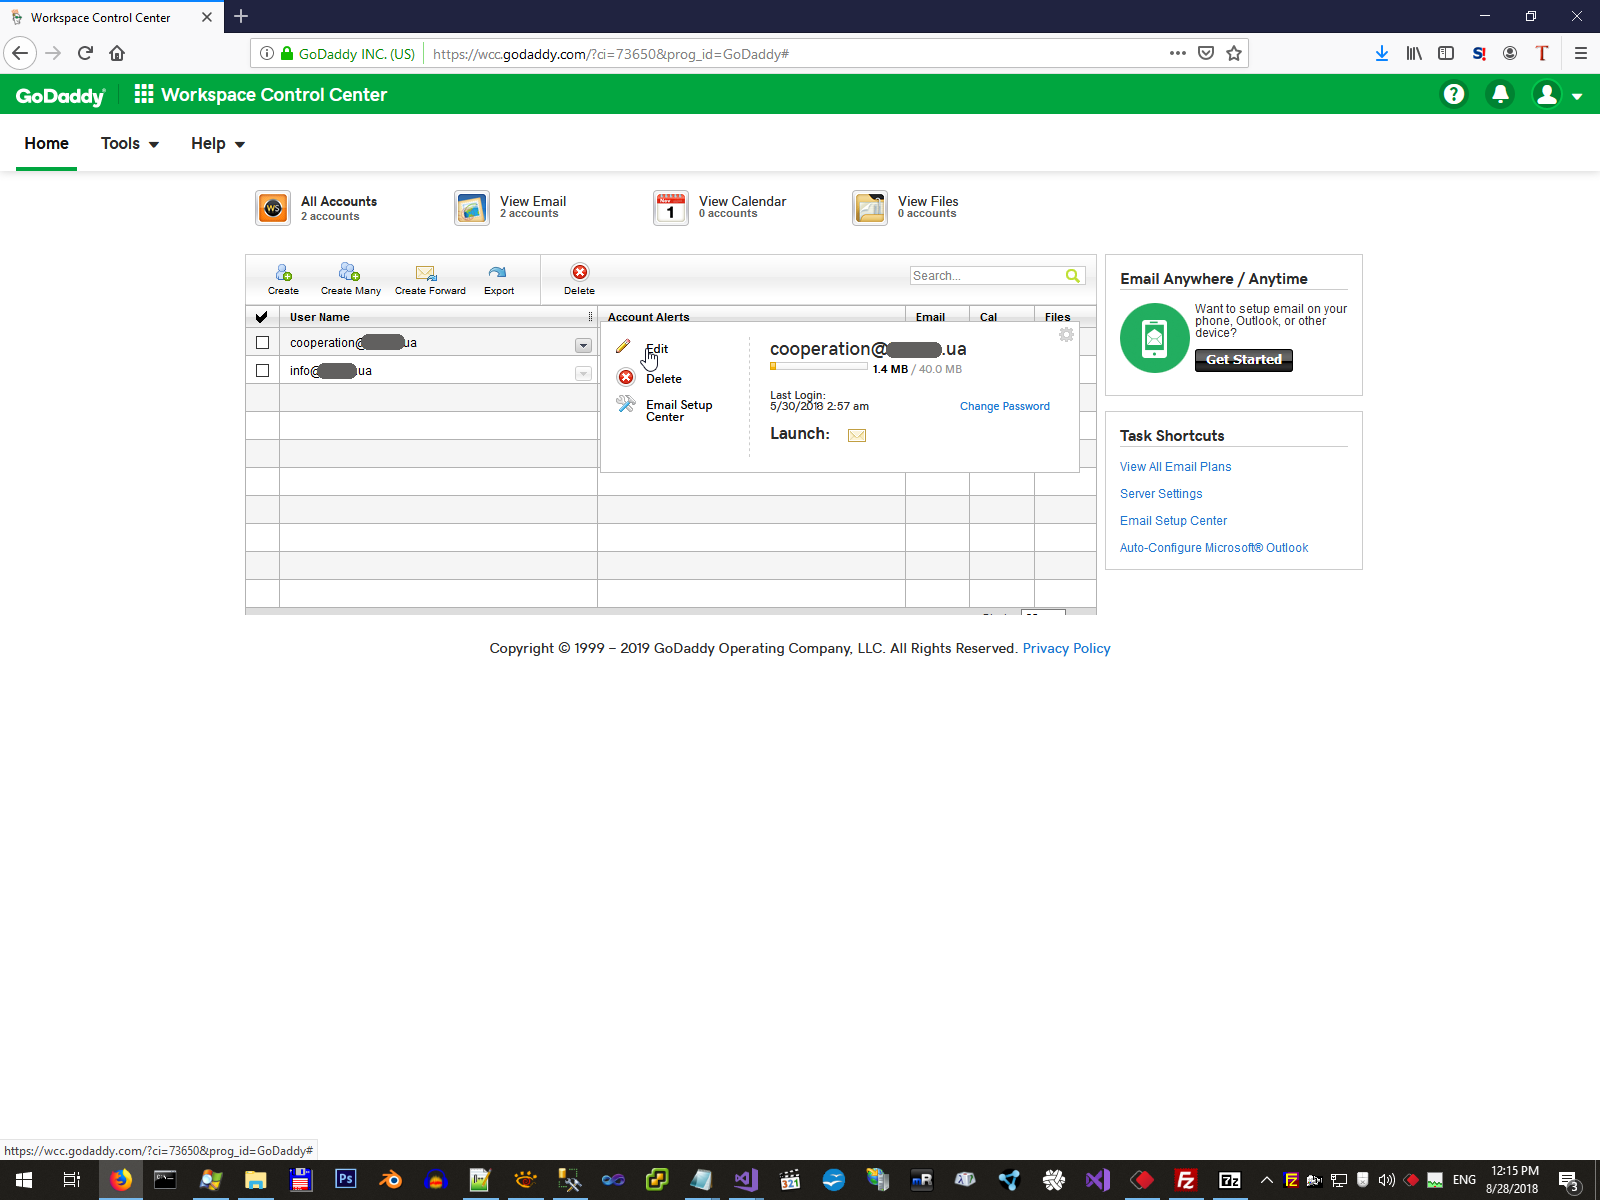Tick the cooperation@ account checkbox
Image resolution: width=1600 pixels, height=1200 pixels.
(262, 343)
